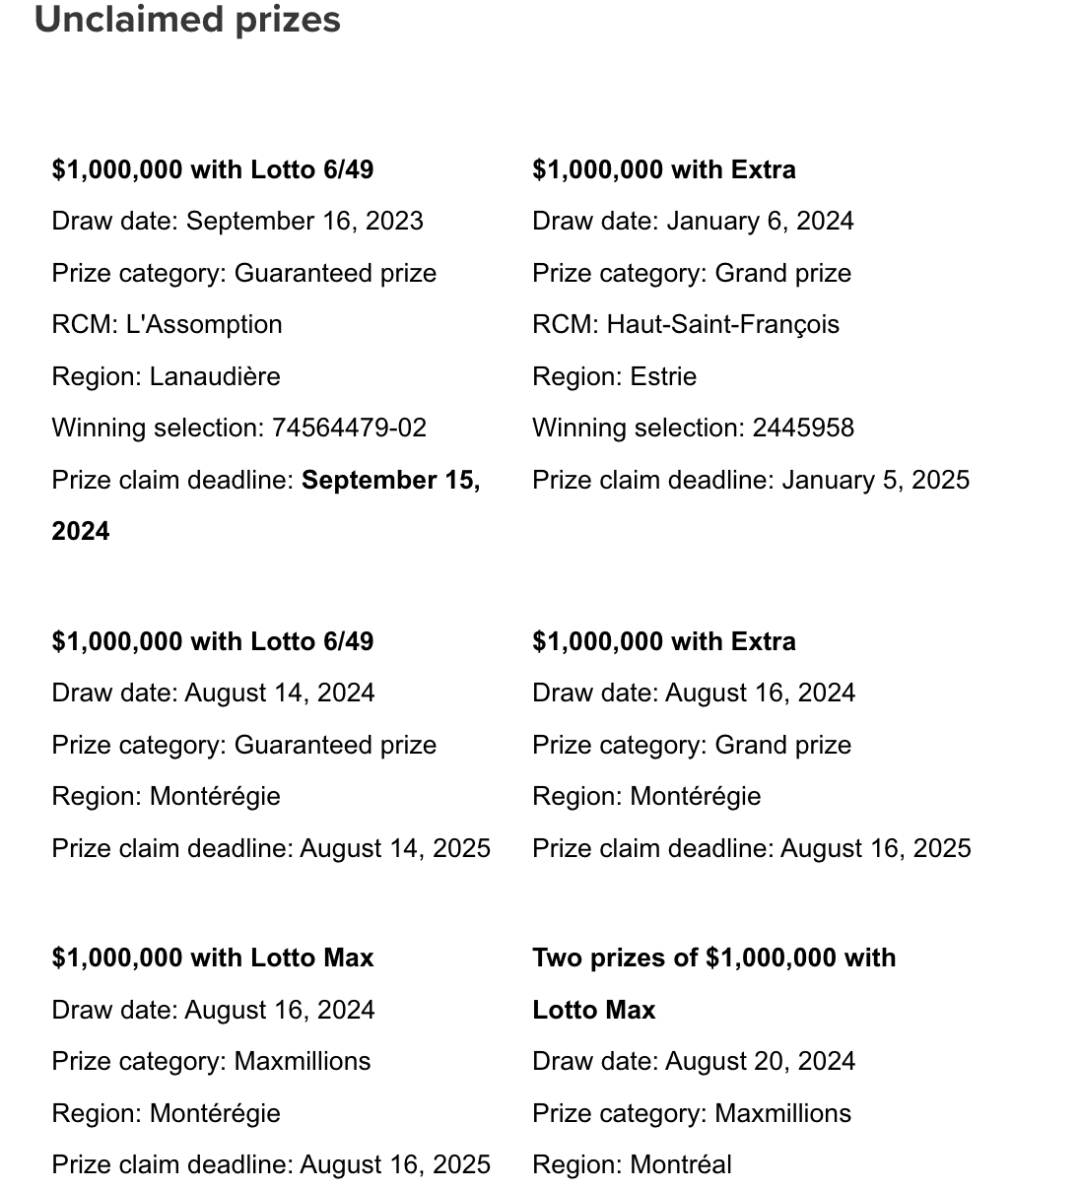Click winning selection 2445958
1080x1190 pixels.
click(693, 428)
